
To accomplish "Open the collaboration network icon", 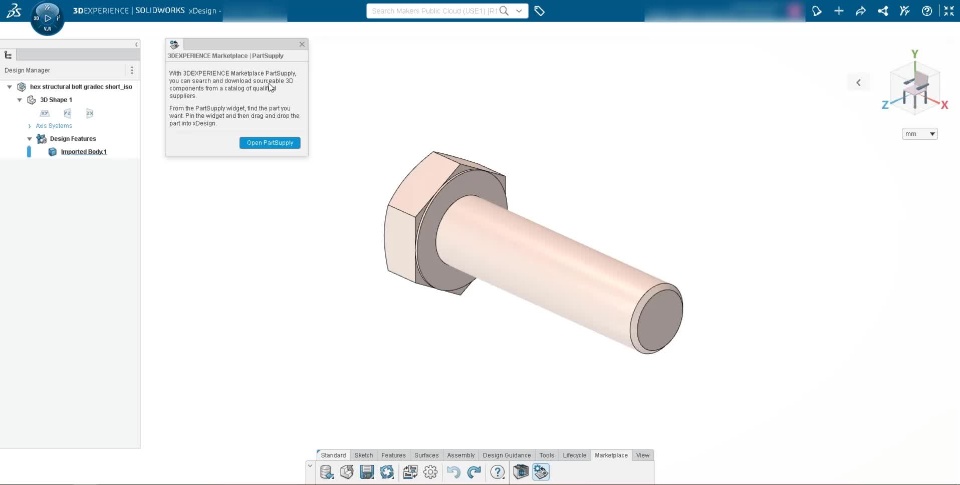I will (883, 10).
